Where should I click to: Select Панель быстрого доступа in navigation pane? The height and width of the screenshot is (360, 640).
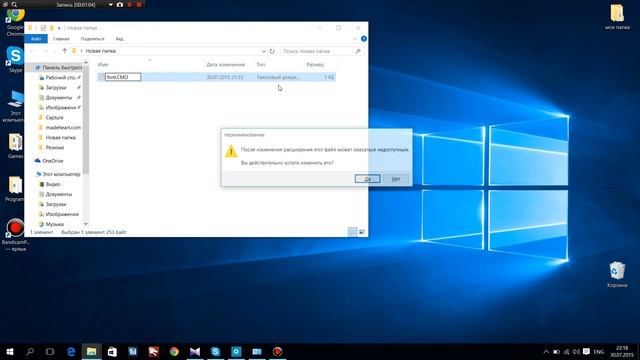click(59, 67)
